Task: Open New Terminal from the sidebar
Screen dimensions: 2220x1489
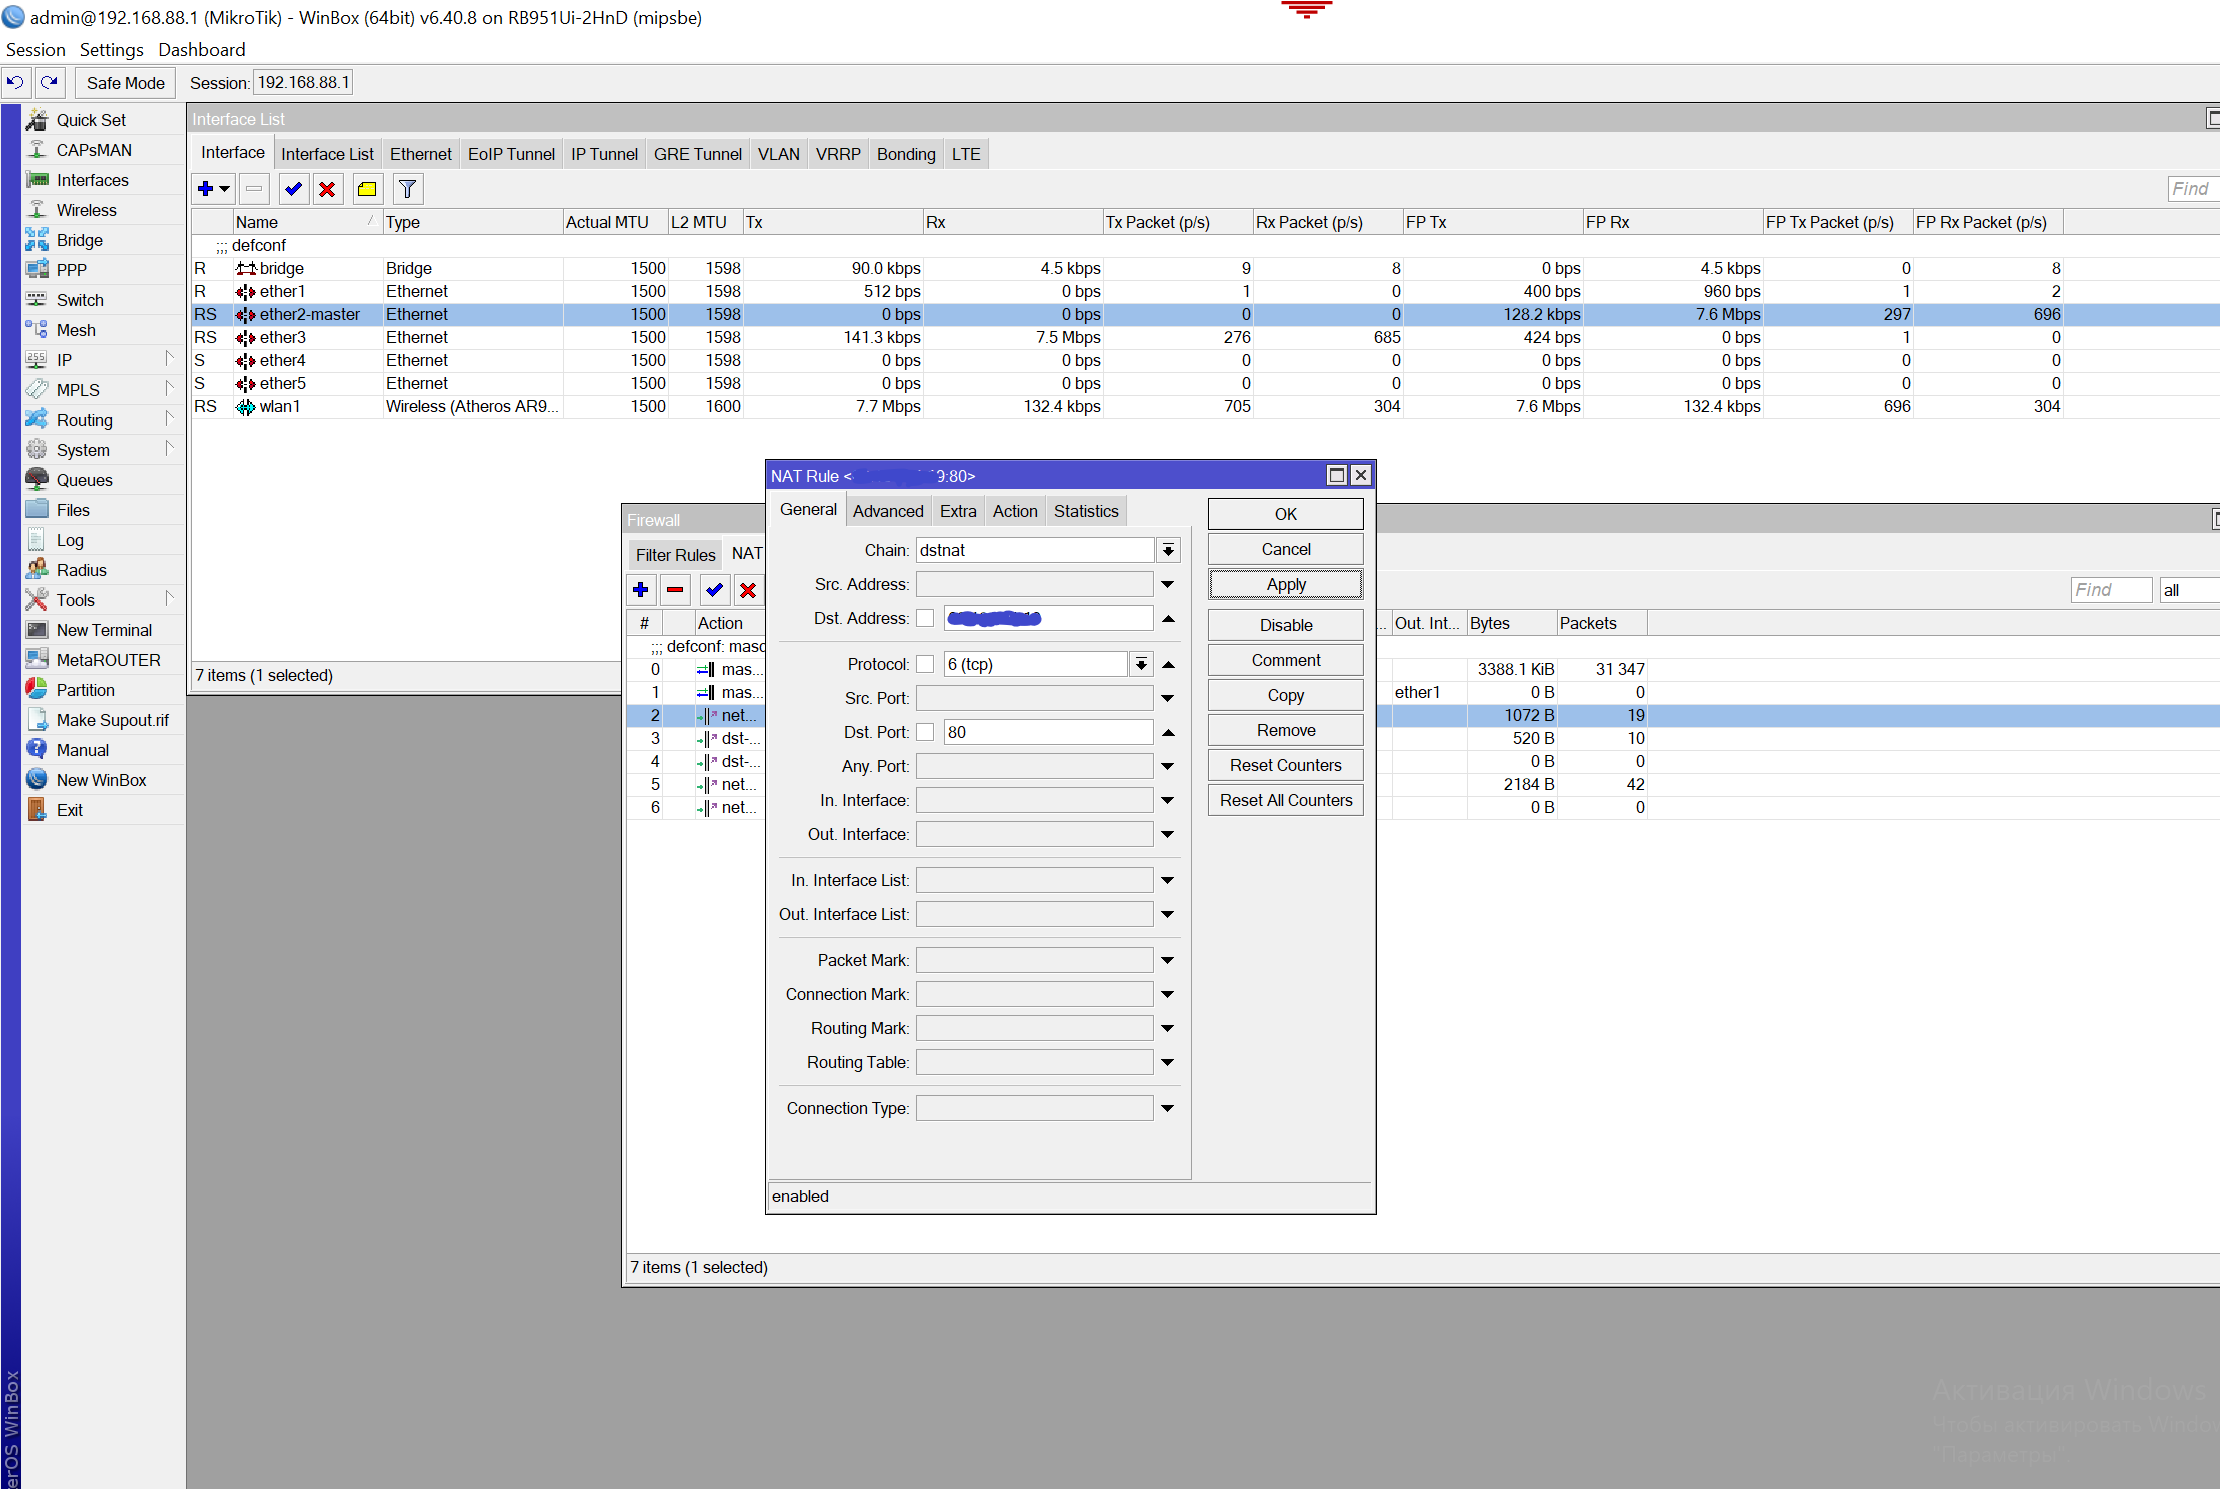Action: click(x=104, y=630)
